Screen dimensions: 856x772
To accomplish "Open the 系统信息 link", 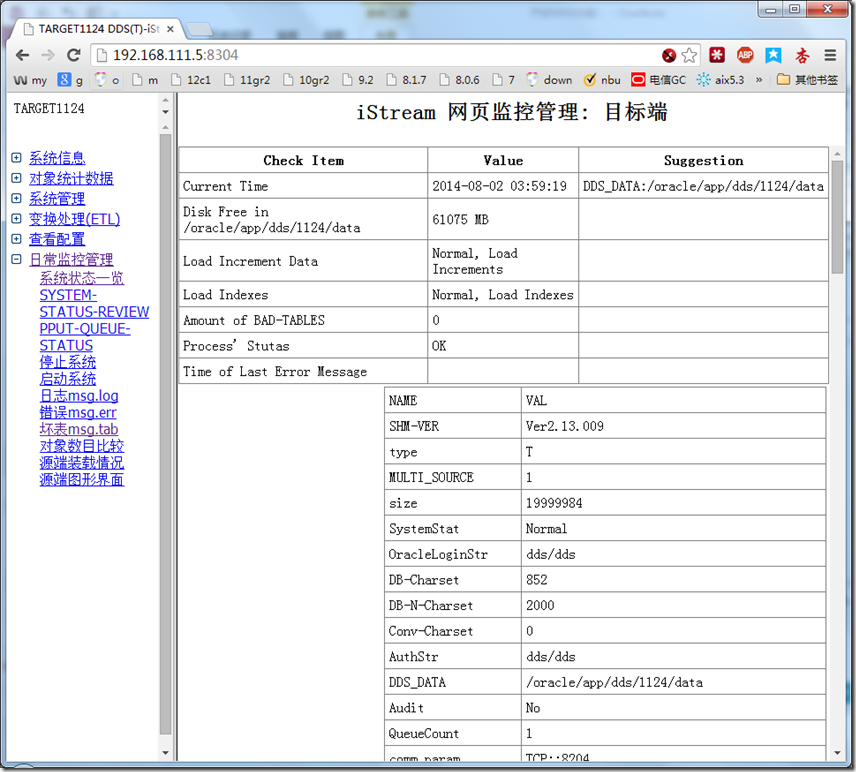I will pyautogui.click(x=57, y=158).
